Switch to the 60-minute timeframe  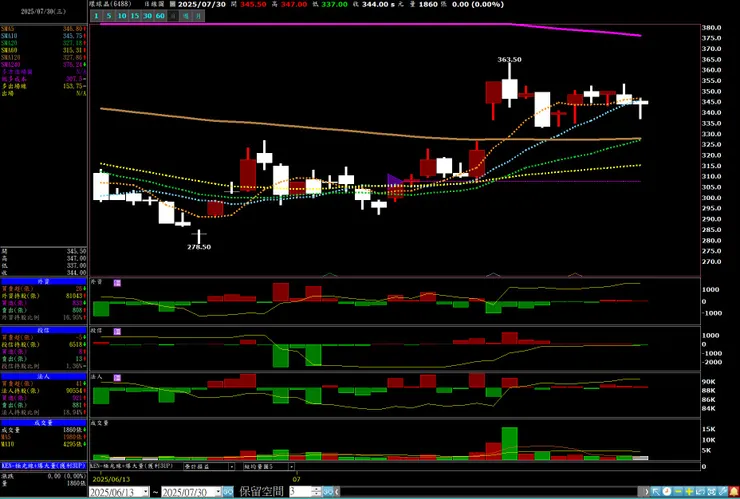point(160,16)
